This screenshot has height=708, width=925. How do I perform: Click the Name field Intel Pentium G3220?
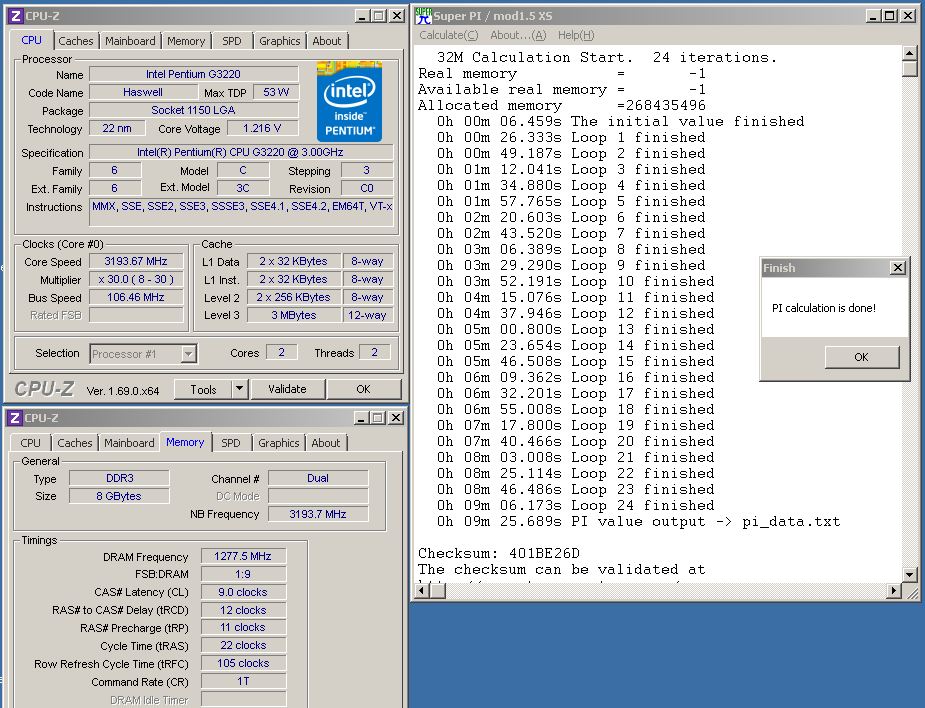[x=193, y=74]
